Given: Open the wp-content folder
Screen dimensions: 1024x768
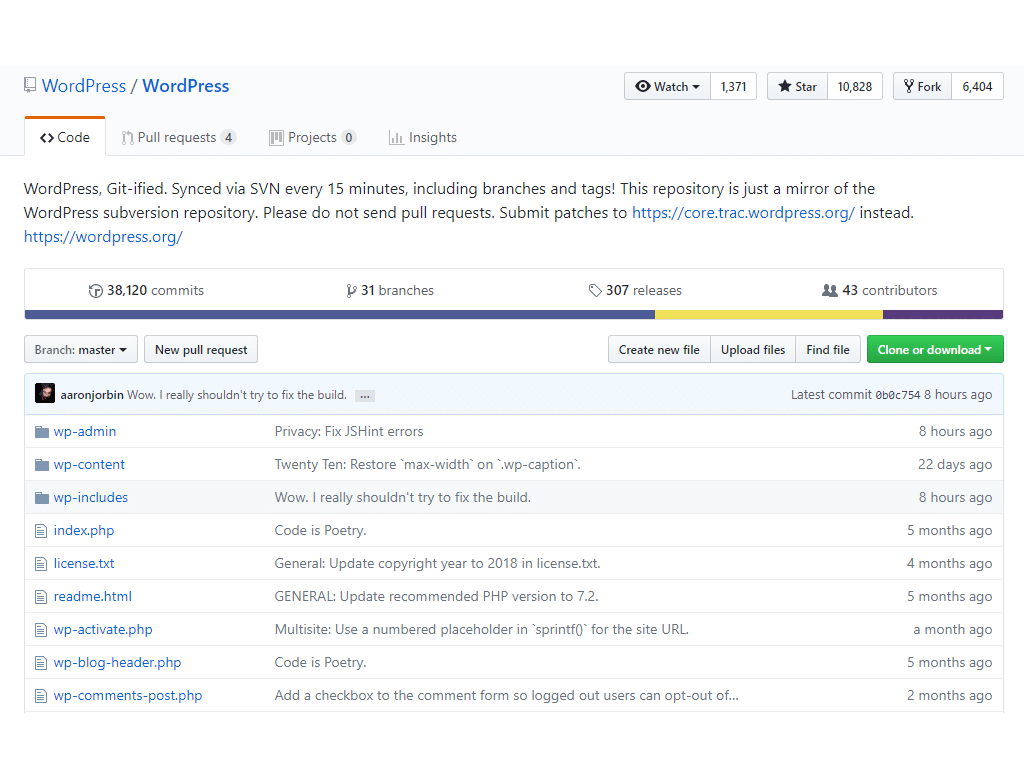Looking at the screenshot, I should tap(89, 465).
